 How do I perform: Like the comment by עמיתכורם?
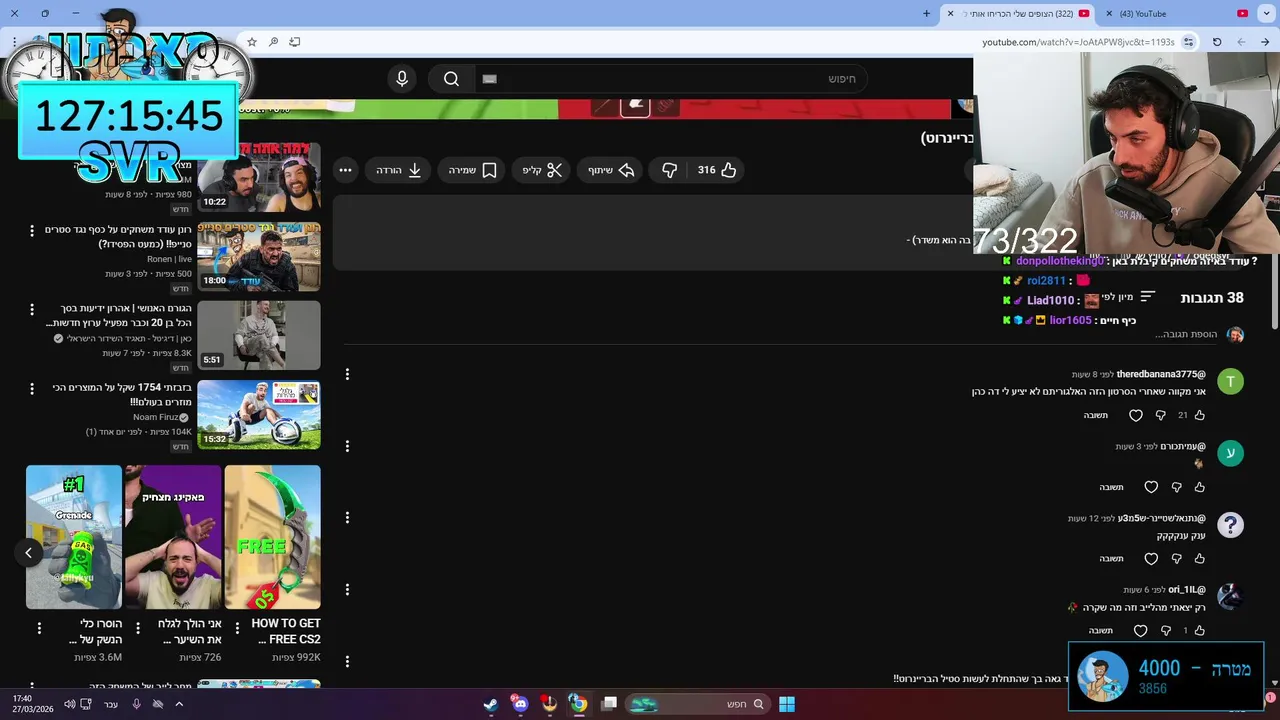pos(1200,487)
